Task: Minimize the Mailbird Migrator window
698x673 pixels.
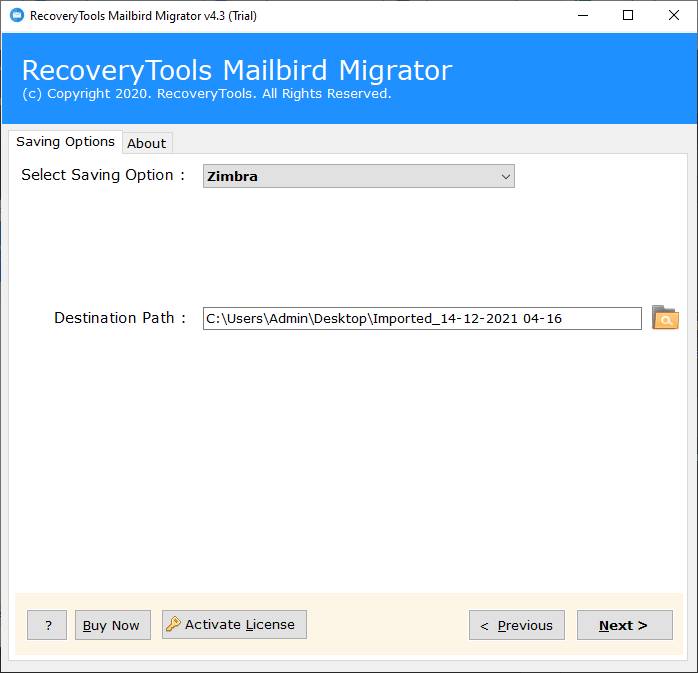Action: (x=583, y=16)
